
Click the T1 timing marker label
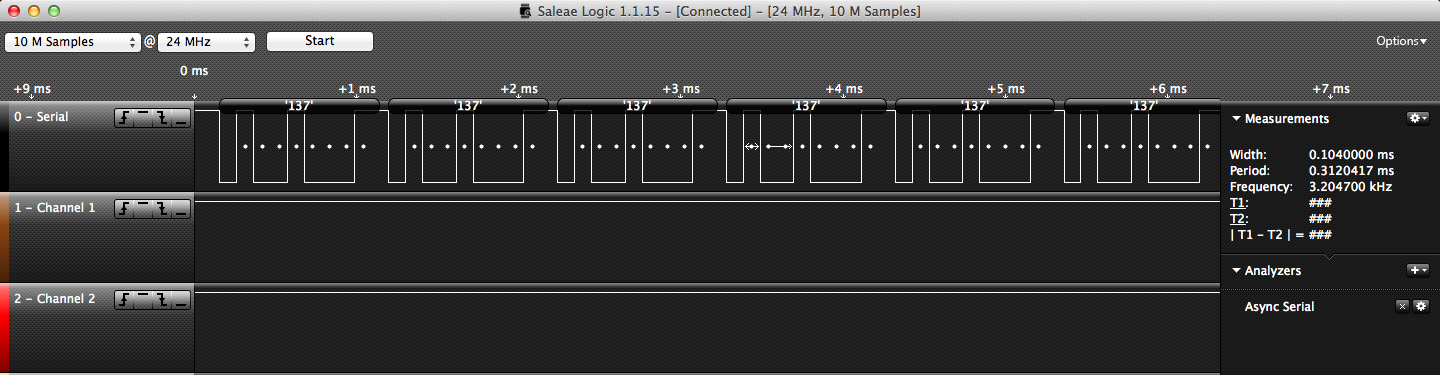coord(1238,202)
